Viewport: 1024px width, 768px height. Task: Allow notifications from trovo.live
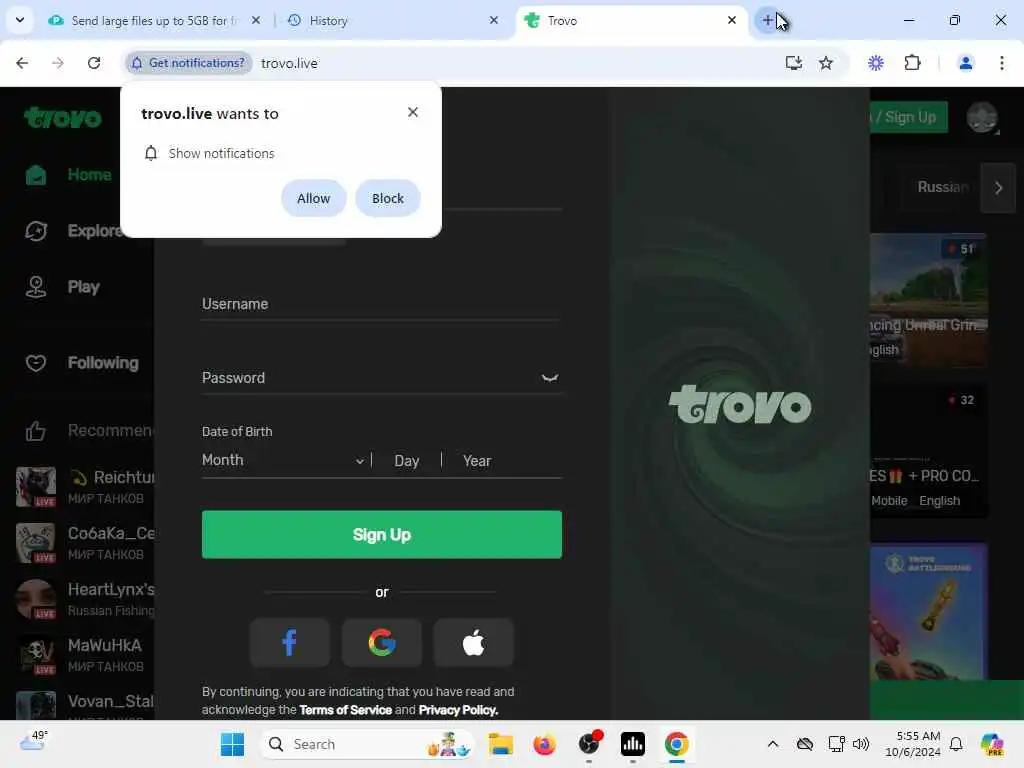point(313,199)
